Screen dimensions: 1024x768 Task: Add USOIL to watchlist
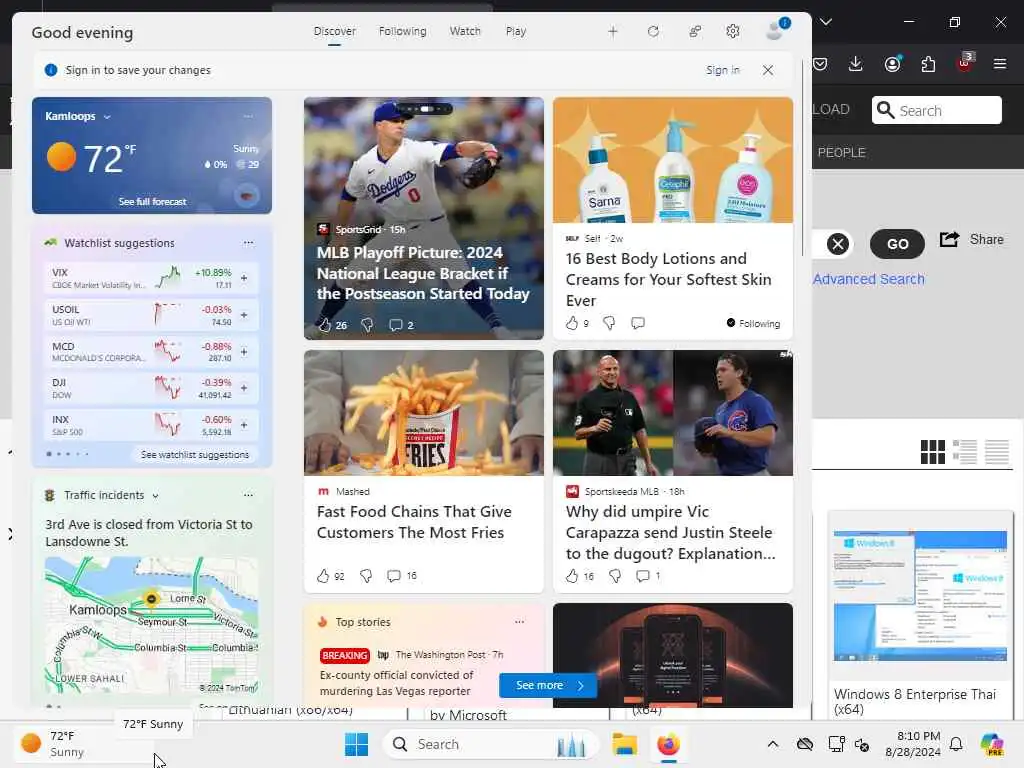(x=244, y=315)
